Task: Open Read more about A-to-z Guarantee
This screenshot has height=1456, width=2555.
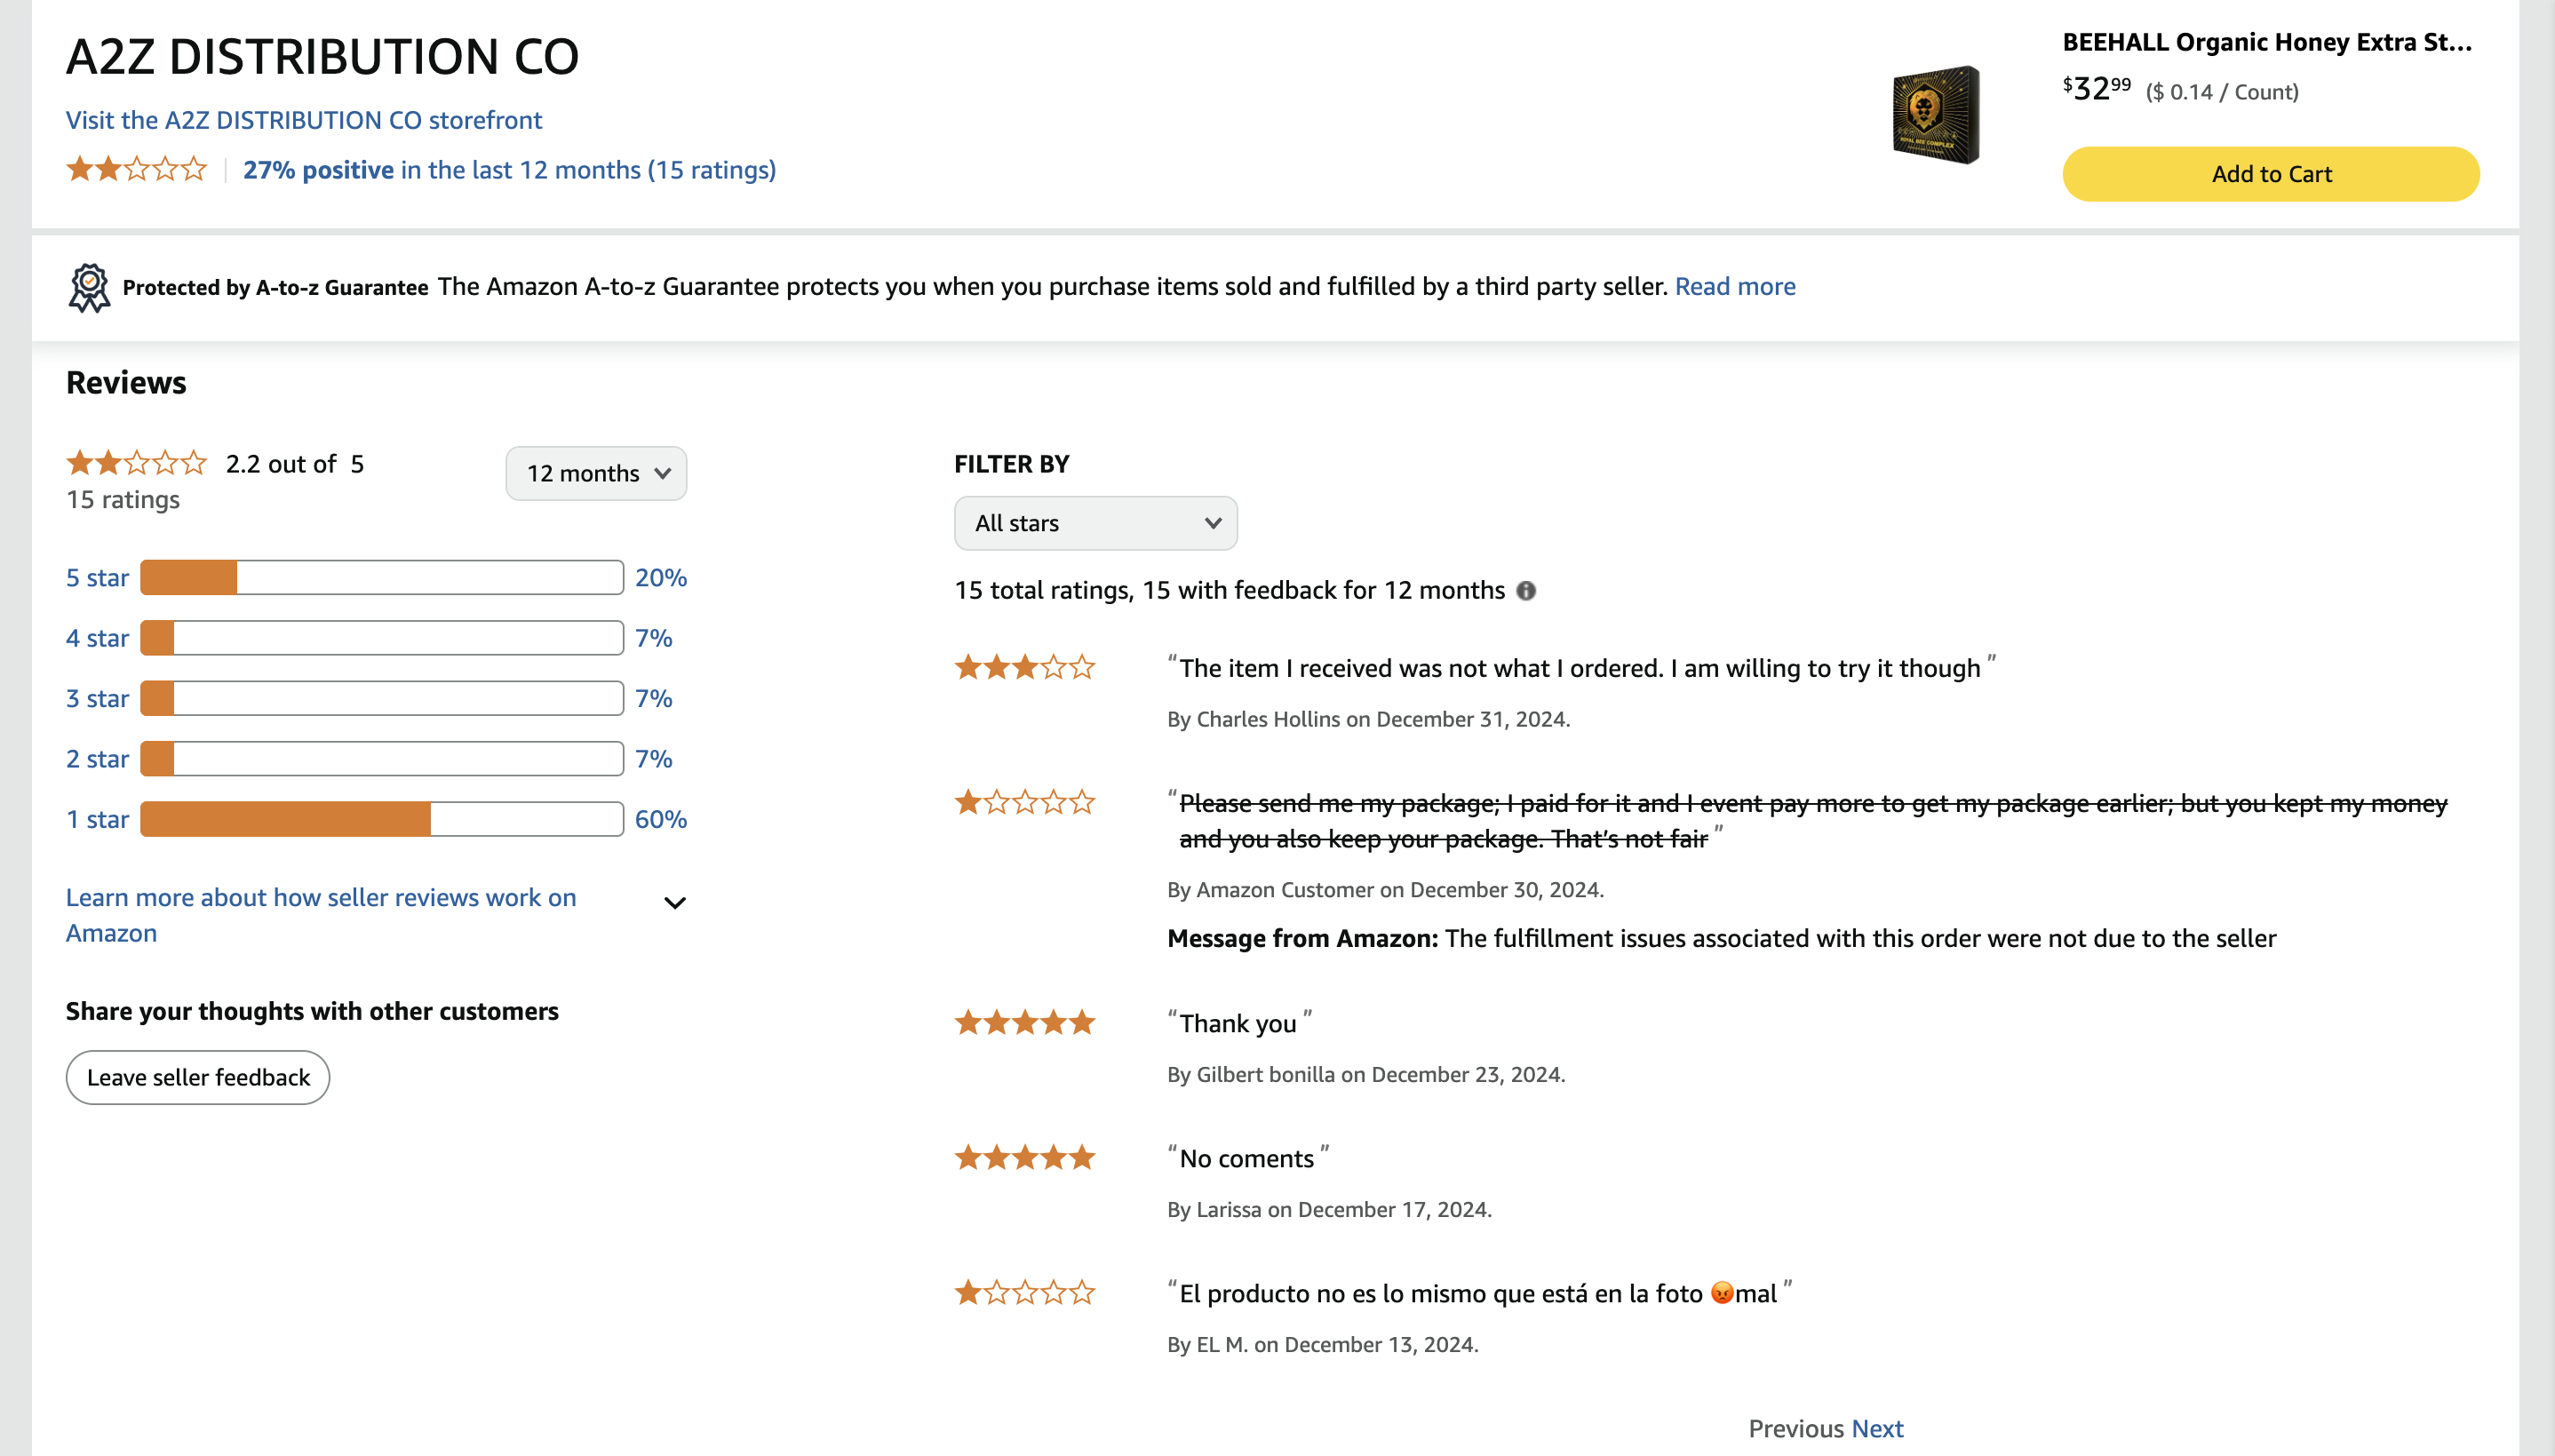Action: tap(1735, 286)
